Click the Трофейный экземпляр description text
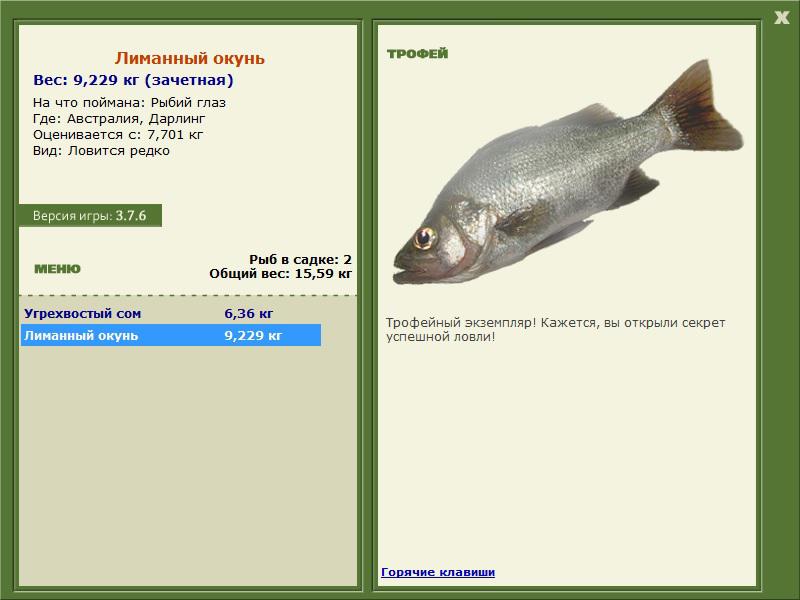 coord(554,330)
